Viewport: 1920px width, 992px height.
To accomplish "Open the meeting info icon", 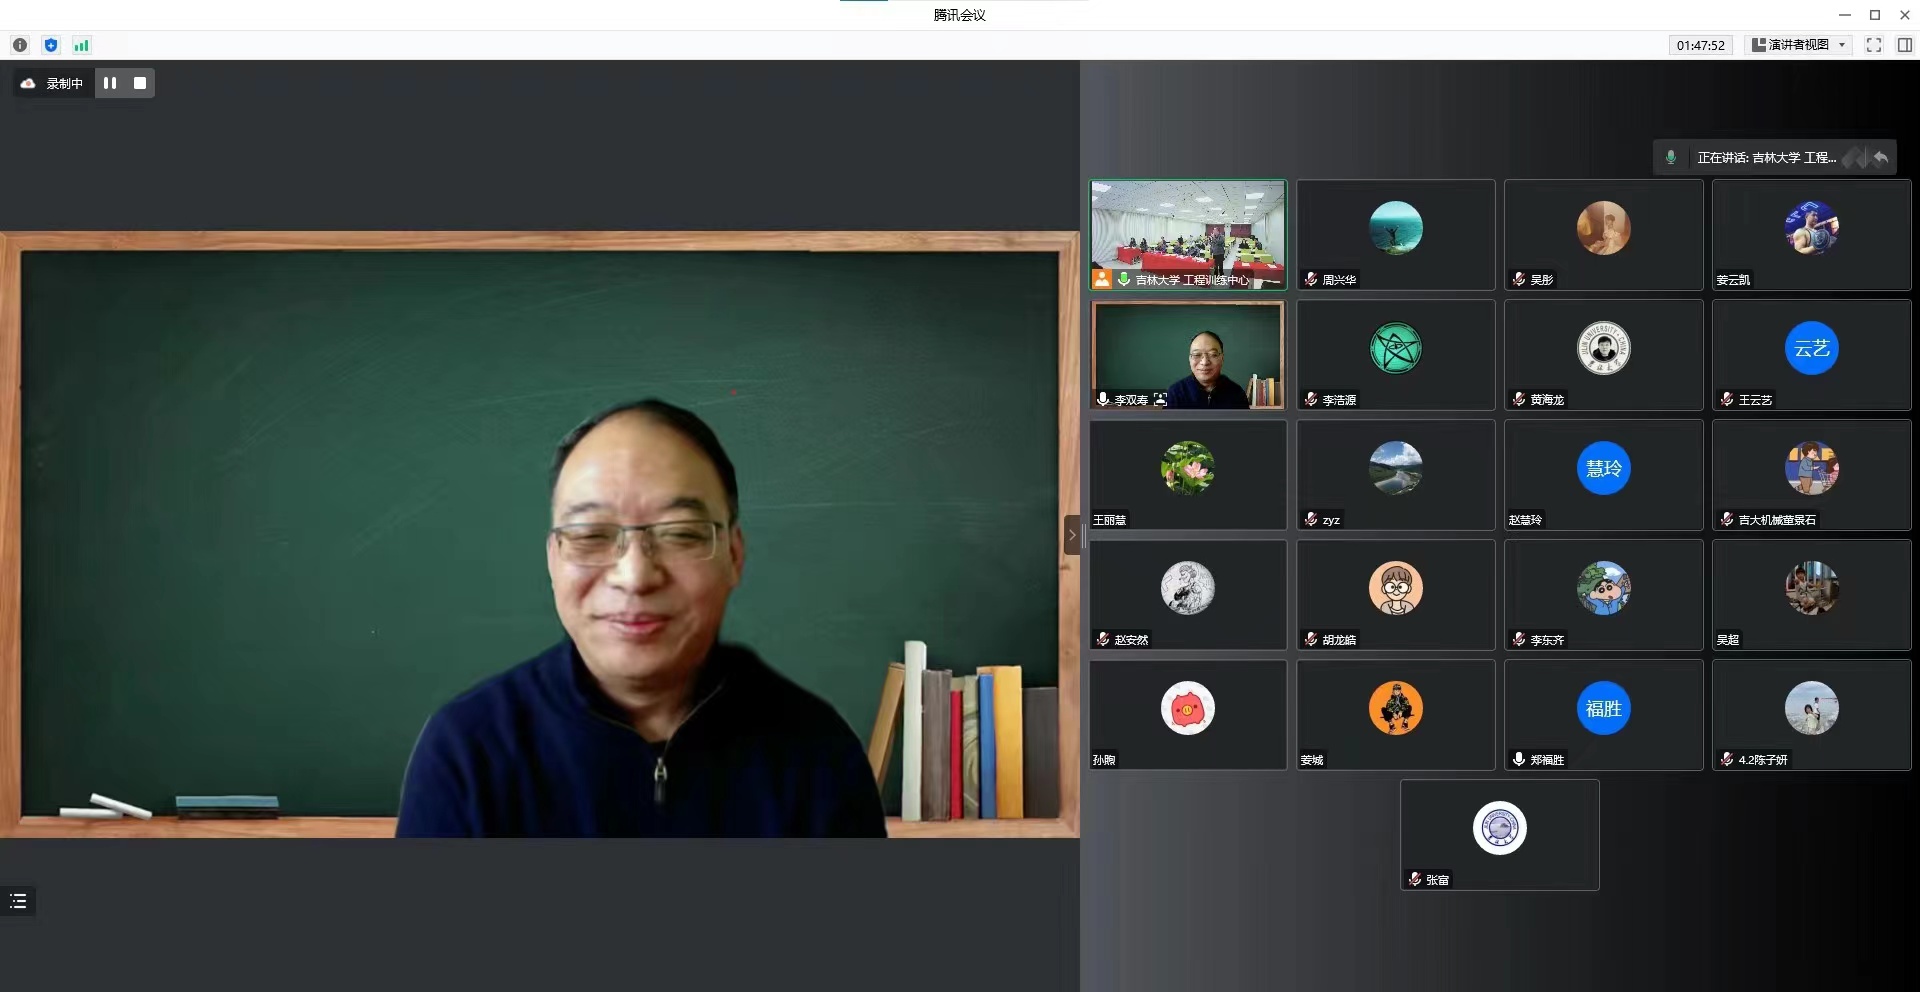I will click(x=20, y=45).
